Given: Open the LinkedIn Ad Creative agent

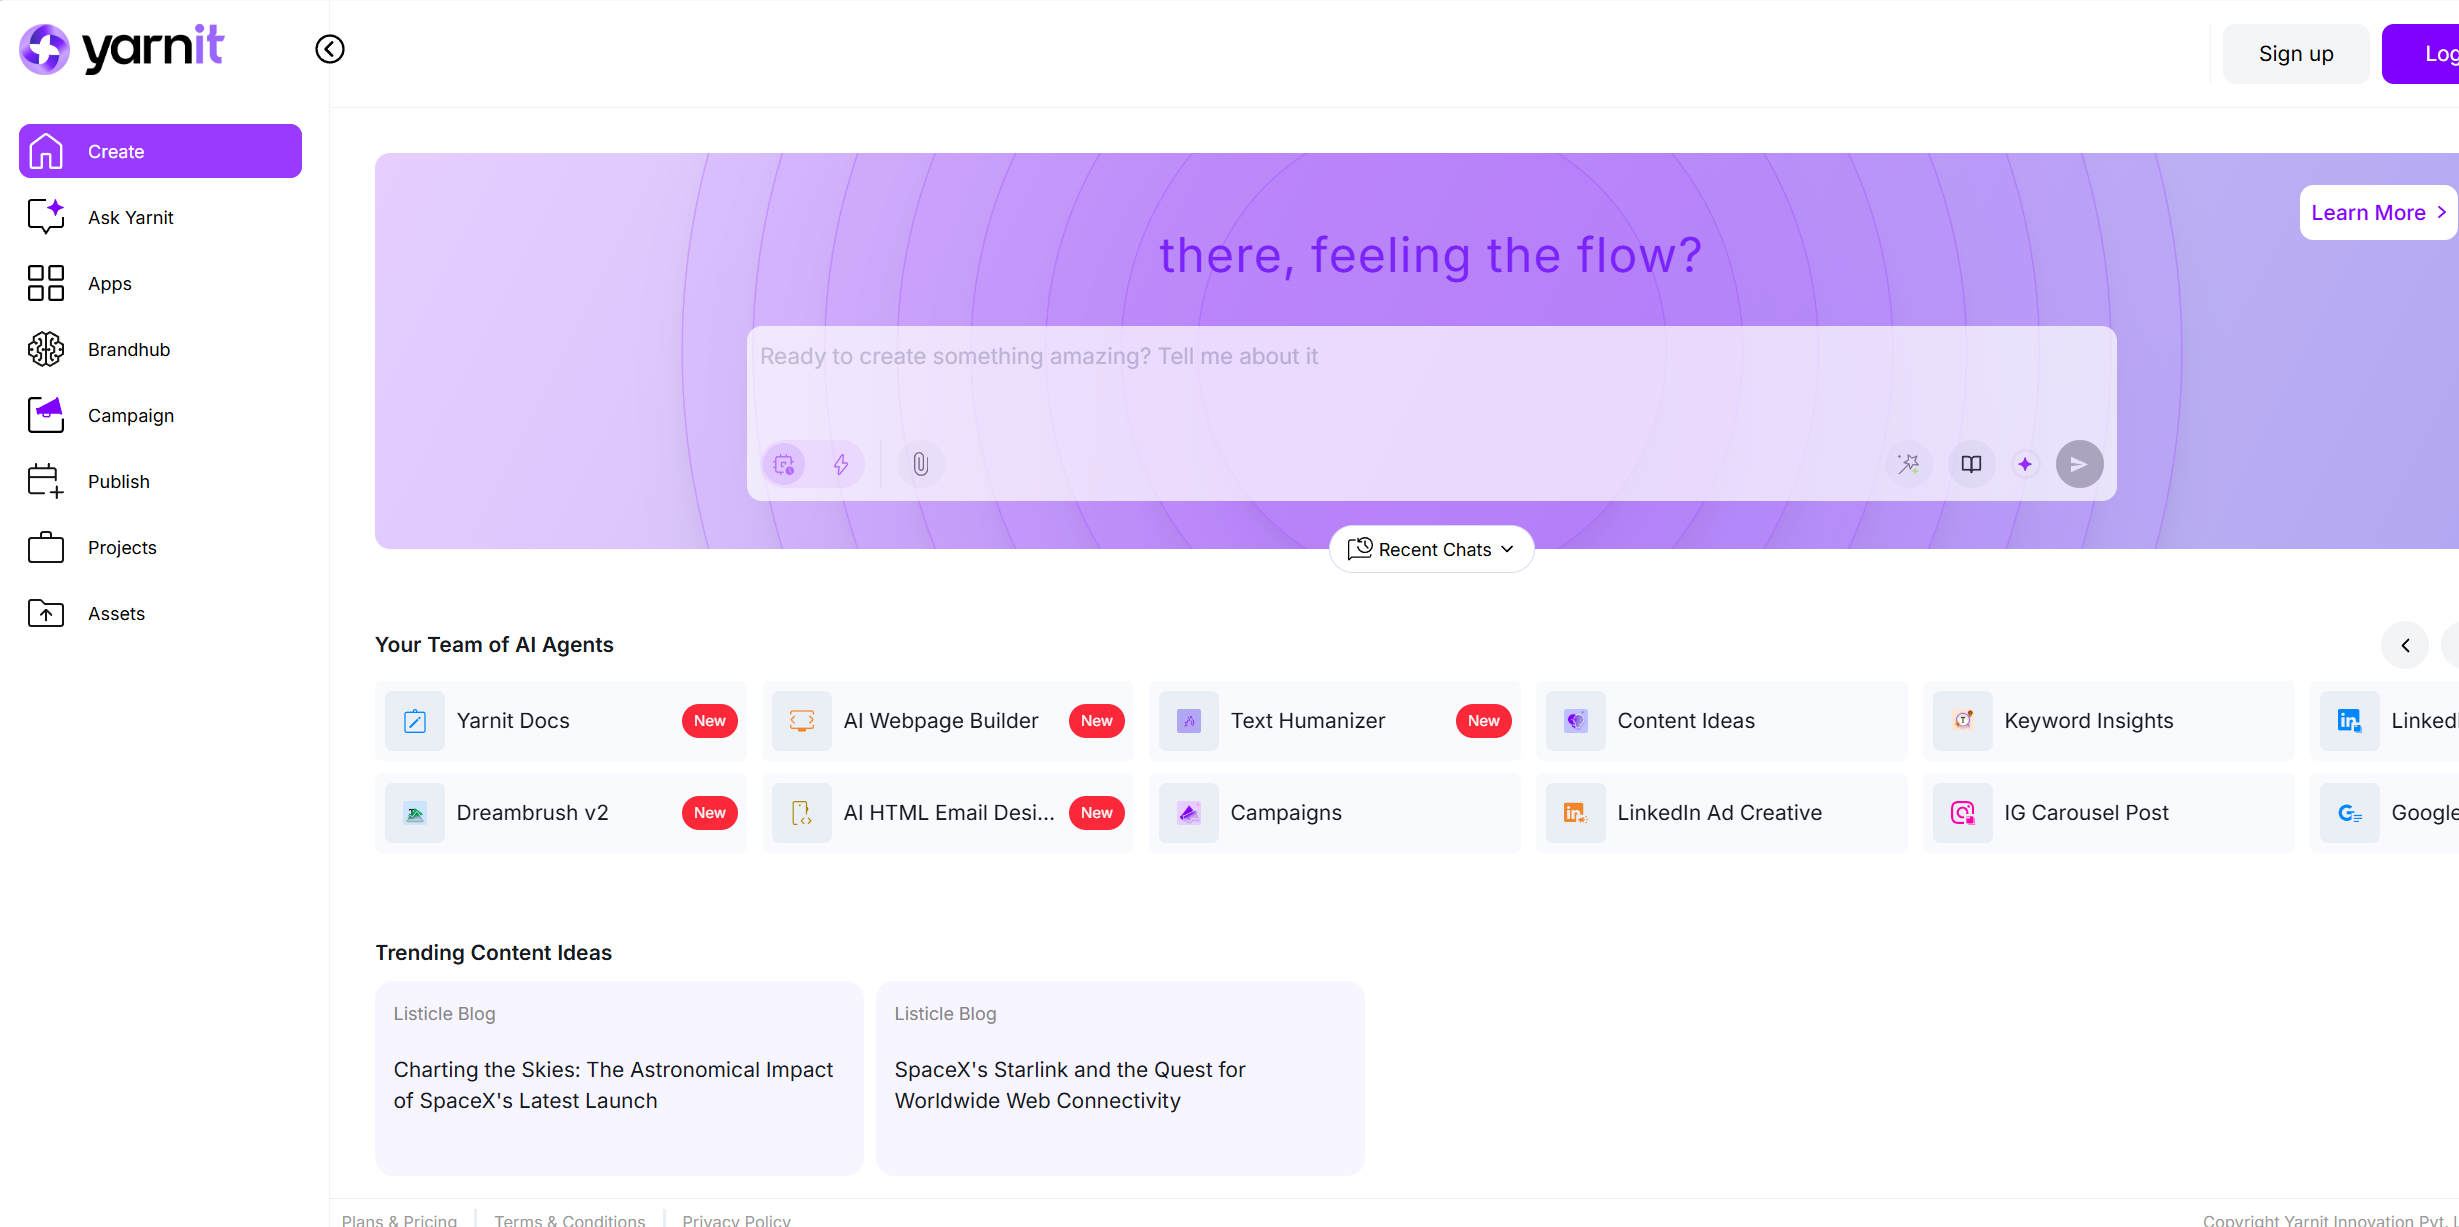Looking at the screenshot, I should pos(1722,813).
